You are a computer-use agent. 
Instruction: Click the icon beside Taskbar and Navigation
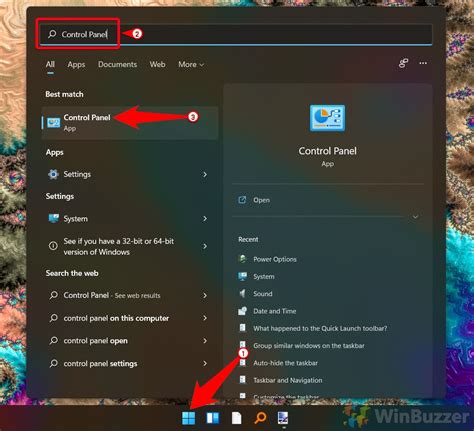point(243,380)
